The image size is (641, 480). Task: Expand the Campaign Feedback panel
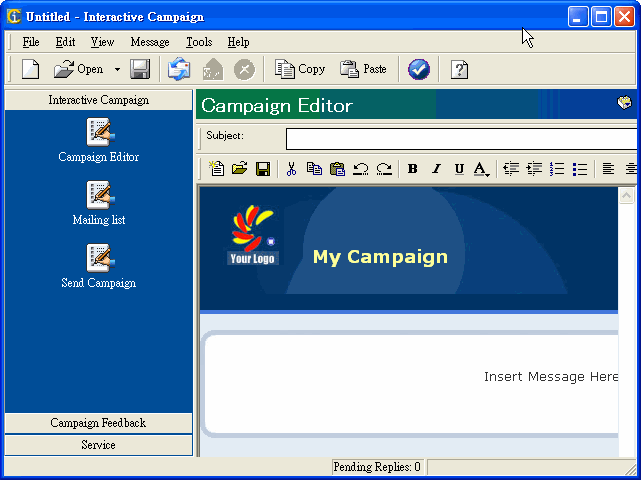point(98,423)
